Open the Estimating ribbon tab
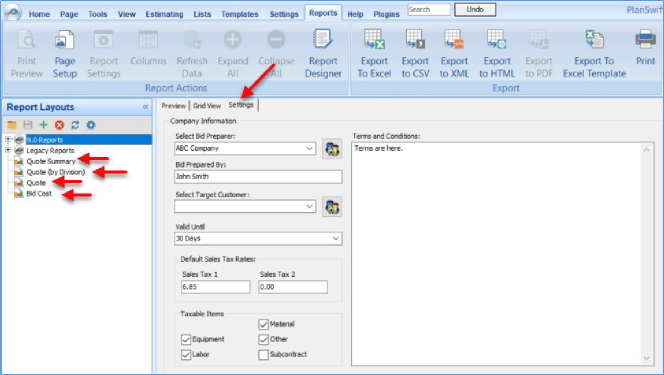664x375 pixels. tap(164, 14)
